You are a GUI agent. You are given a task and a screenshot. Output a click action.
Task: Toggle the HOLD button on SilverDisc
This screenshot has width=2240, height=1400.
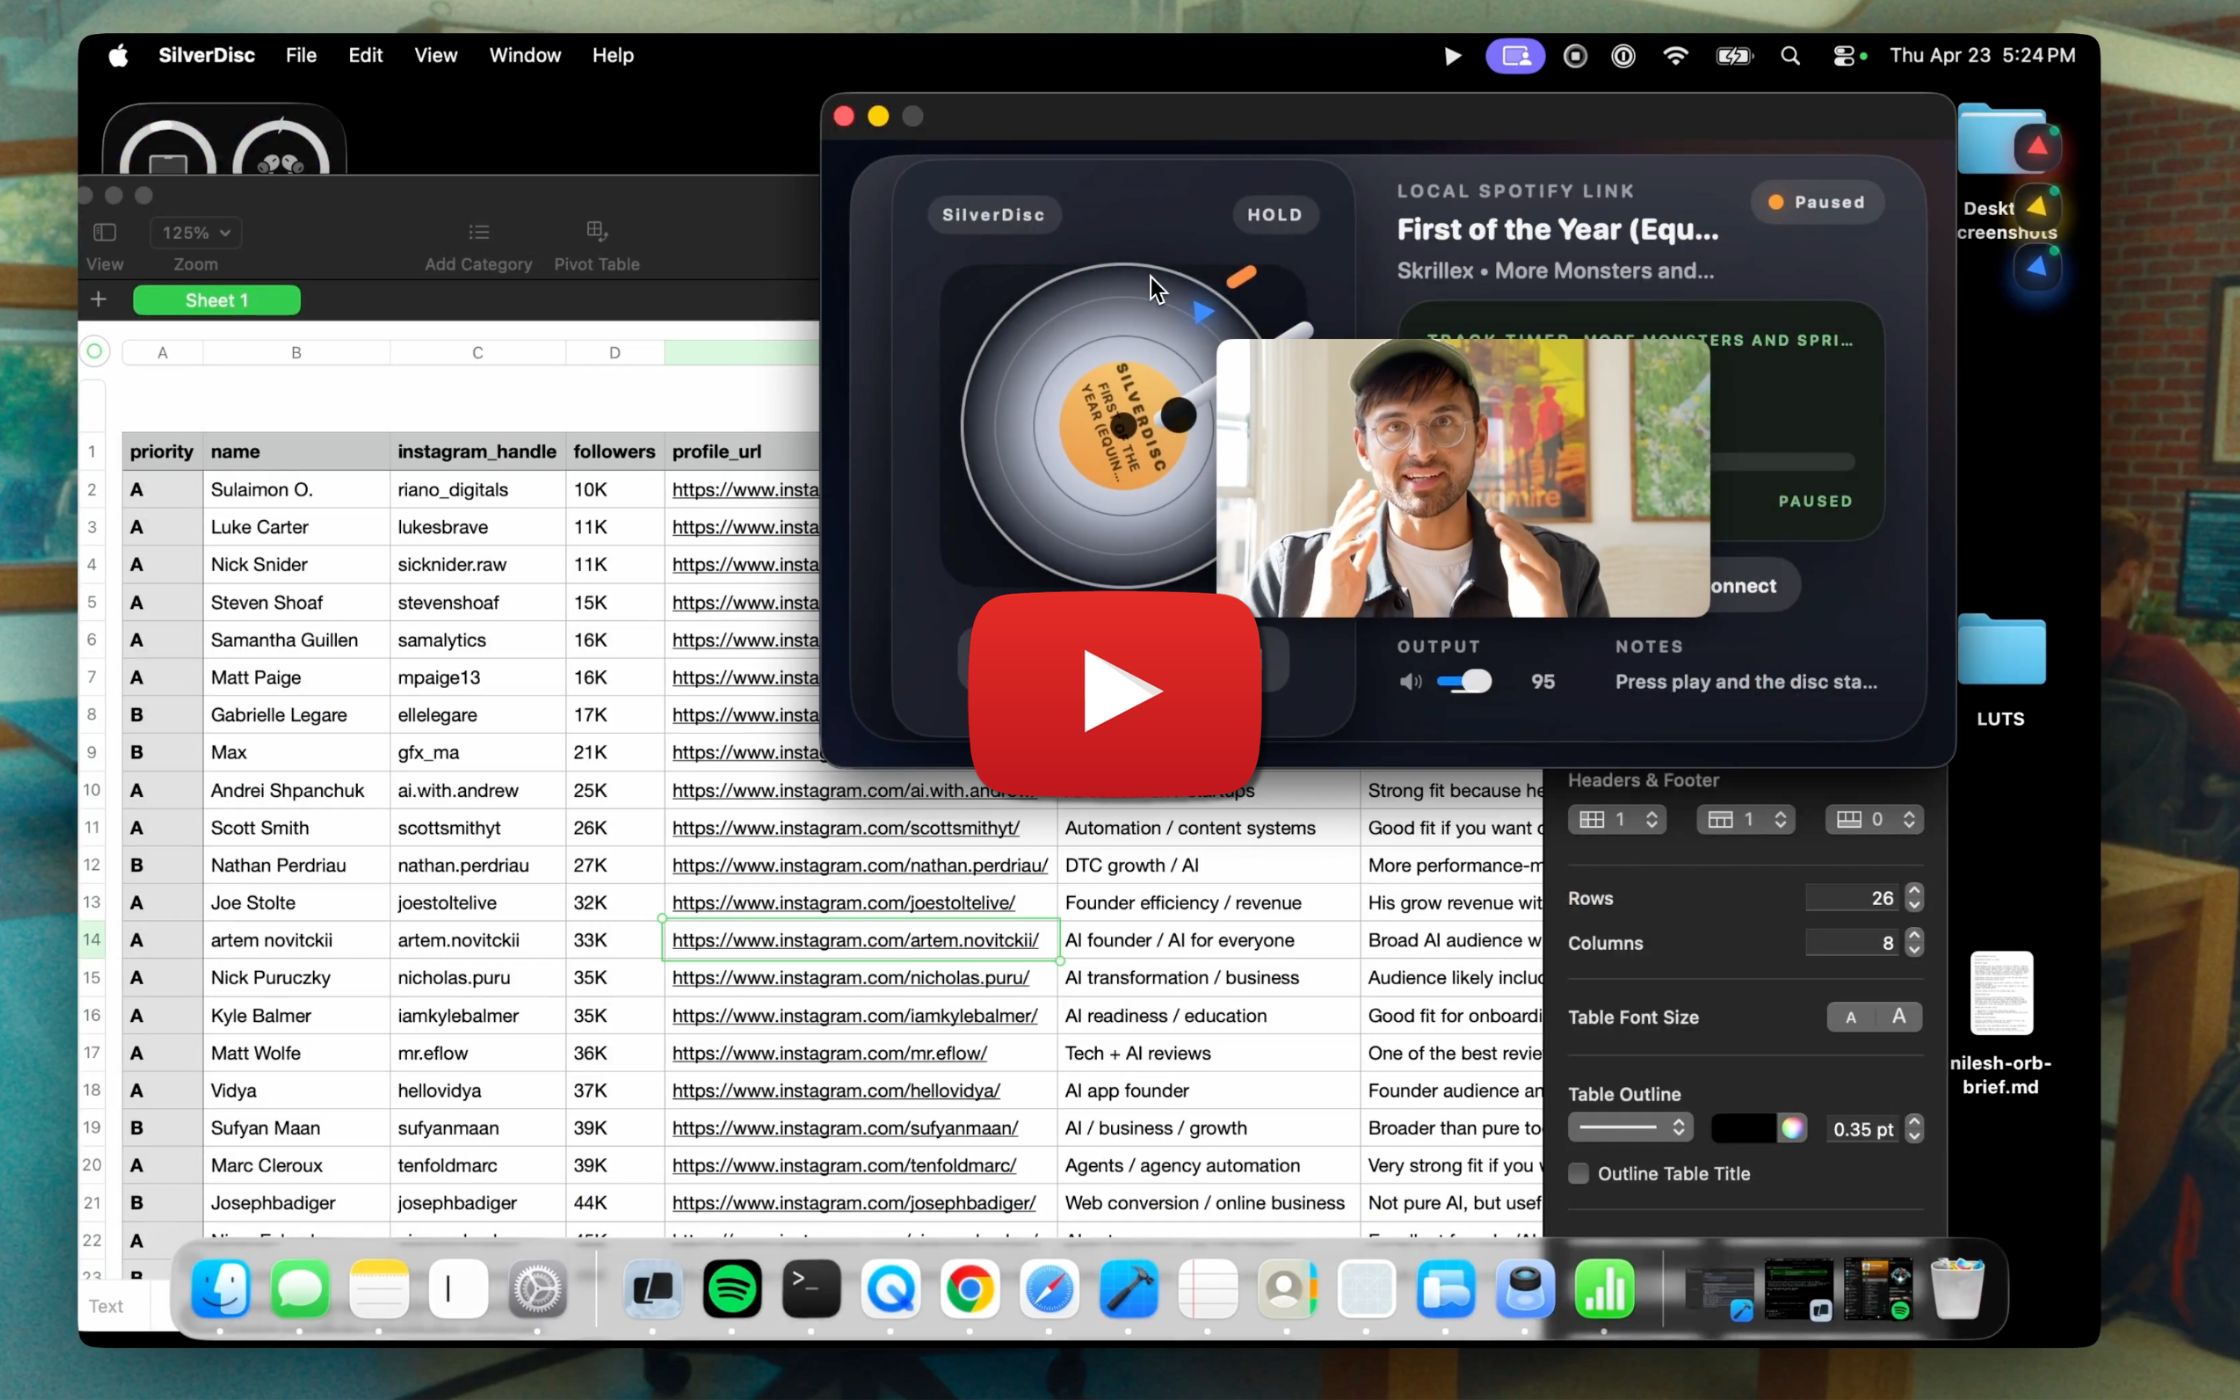point(1274,215)
